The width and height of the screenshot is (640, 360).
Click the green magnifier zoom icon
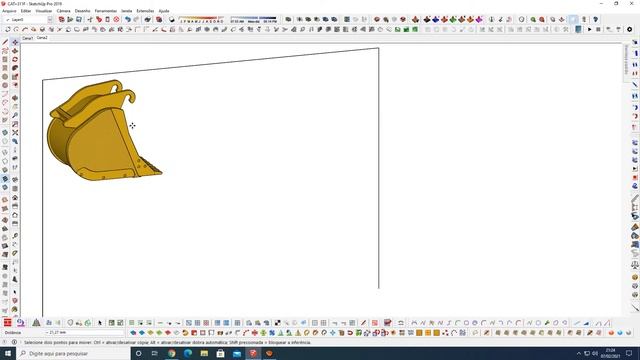(533, 20)
